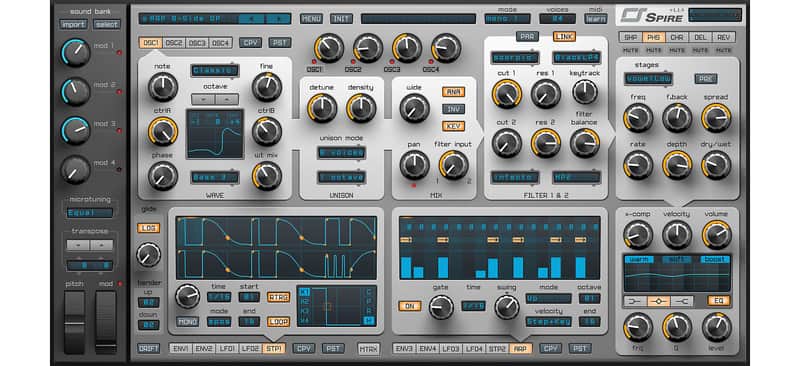
Task: Toggle the INV button in Mix
Action: coord(453,109)
